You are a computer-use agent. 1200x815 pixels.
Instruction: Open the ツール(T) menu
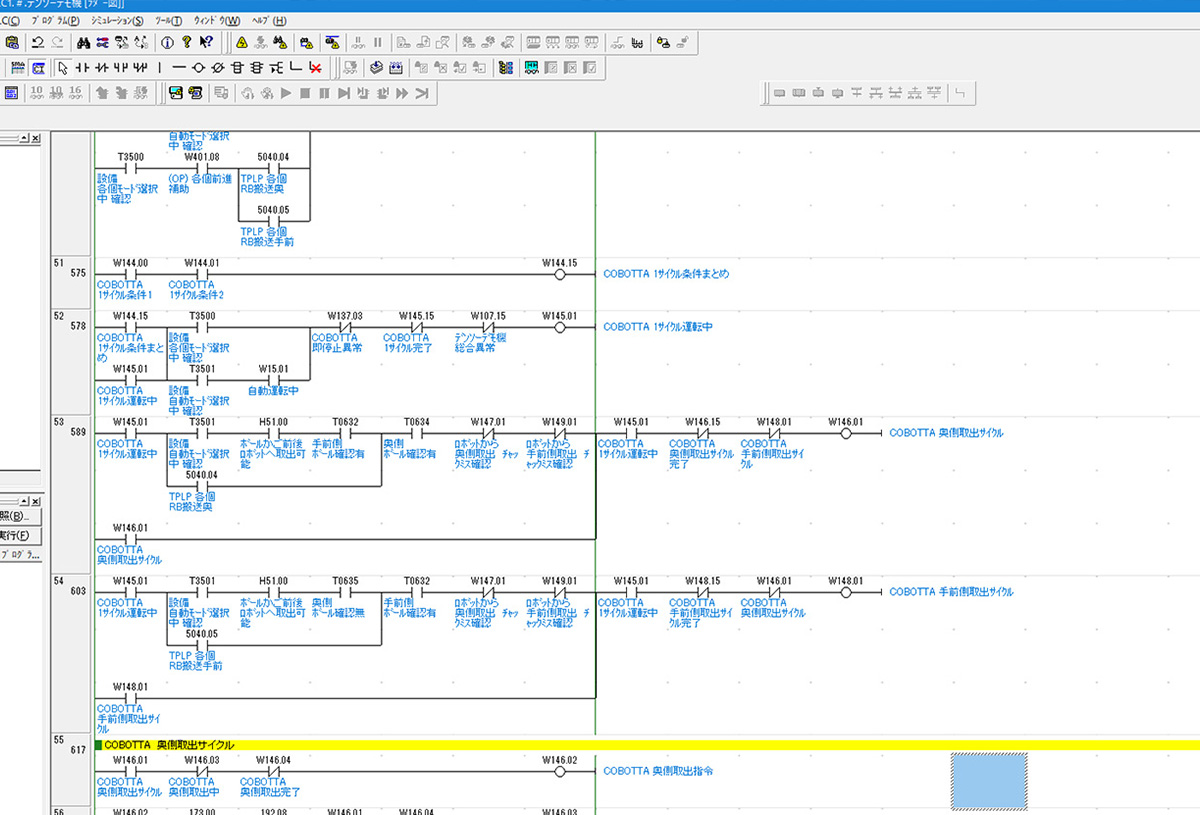pyautogui.click(x=170, y=21)
